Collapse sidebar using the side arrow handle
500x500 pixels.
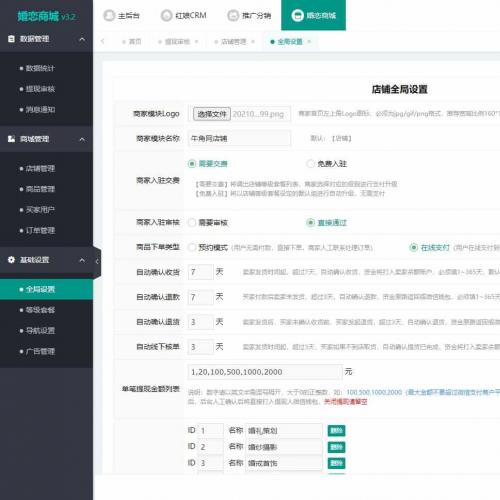97,262
